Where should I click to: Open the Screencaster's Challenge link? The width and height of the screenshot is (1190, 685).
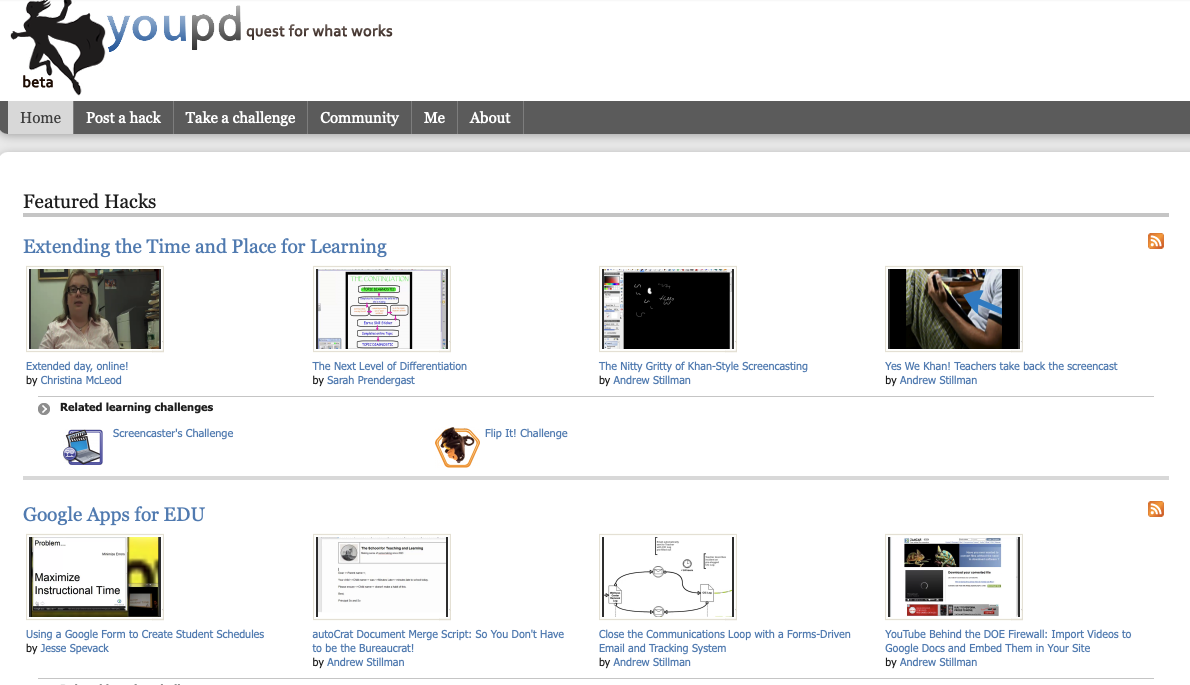[x=173, y=433]
